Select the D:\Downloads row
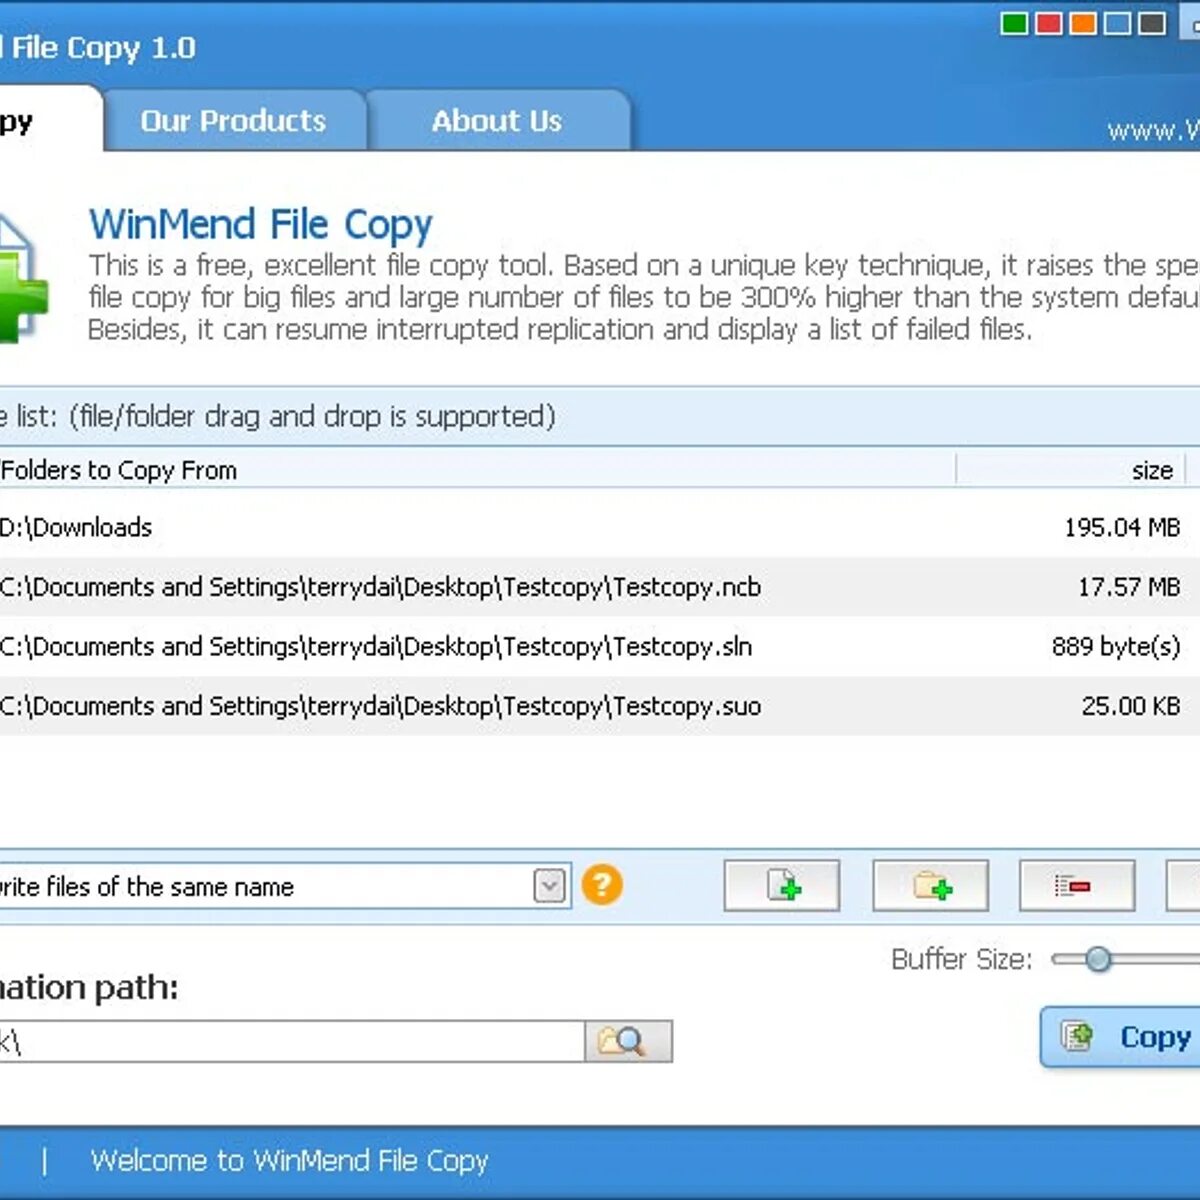Image resolution: width=1200 pixels, height=1200 pixels. [x=600, y=527]
